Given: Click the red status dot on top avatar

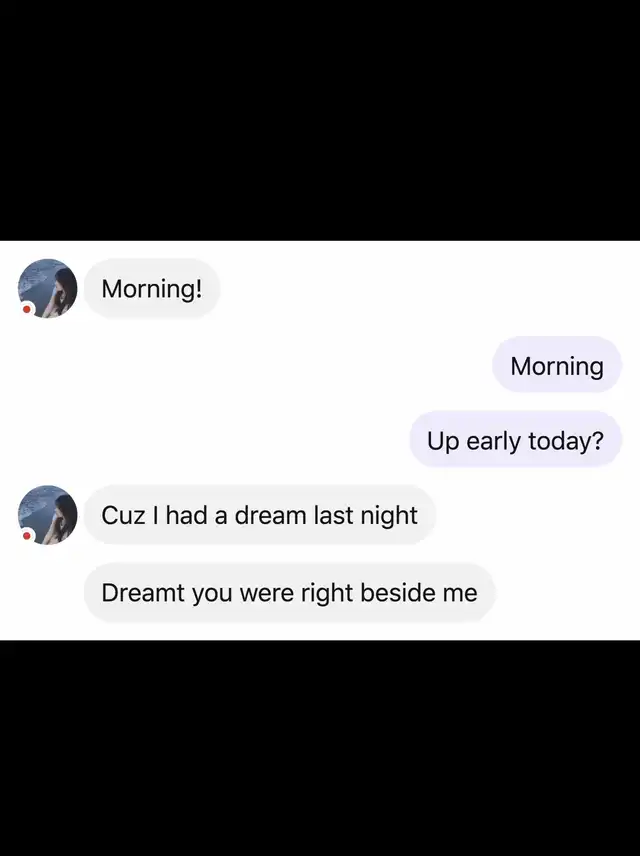Looking at the screenshot, I should (26, 310).
